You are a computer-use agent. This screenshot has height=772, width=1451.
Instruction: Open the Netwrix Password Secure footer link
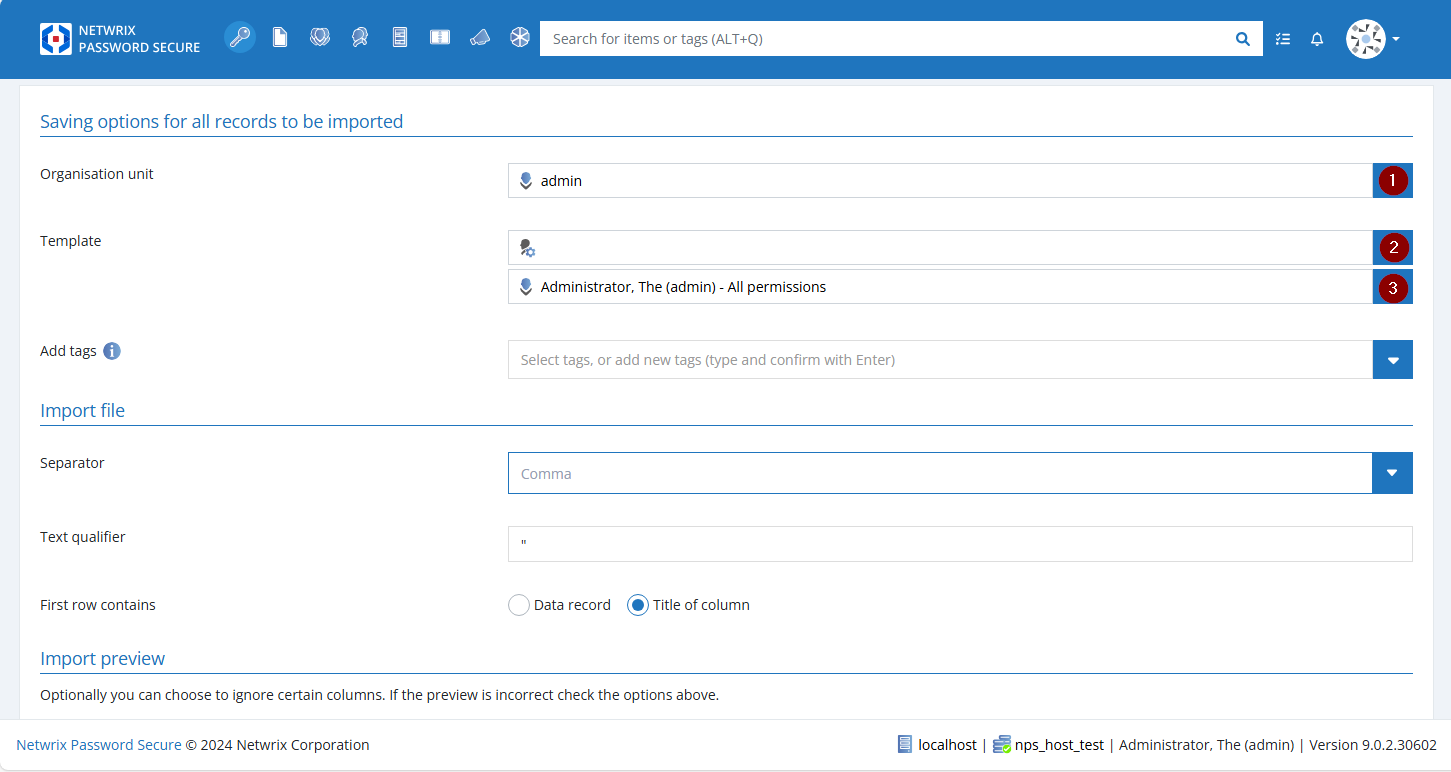click(x=99, y=745)
